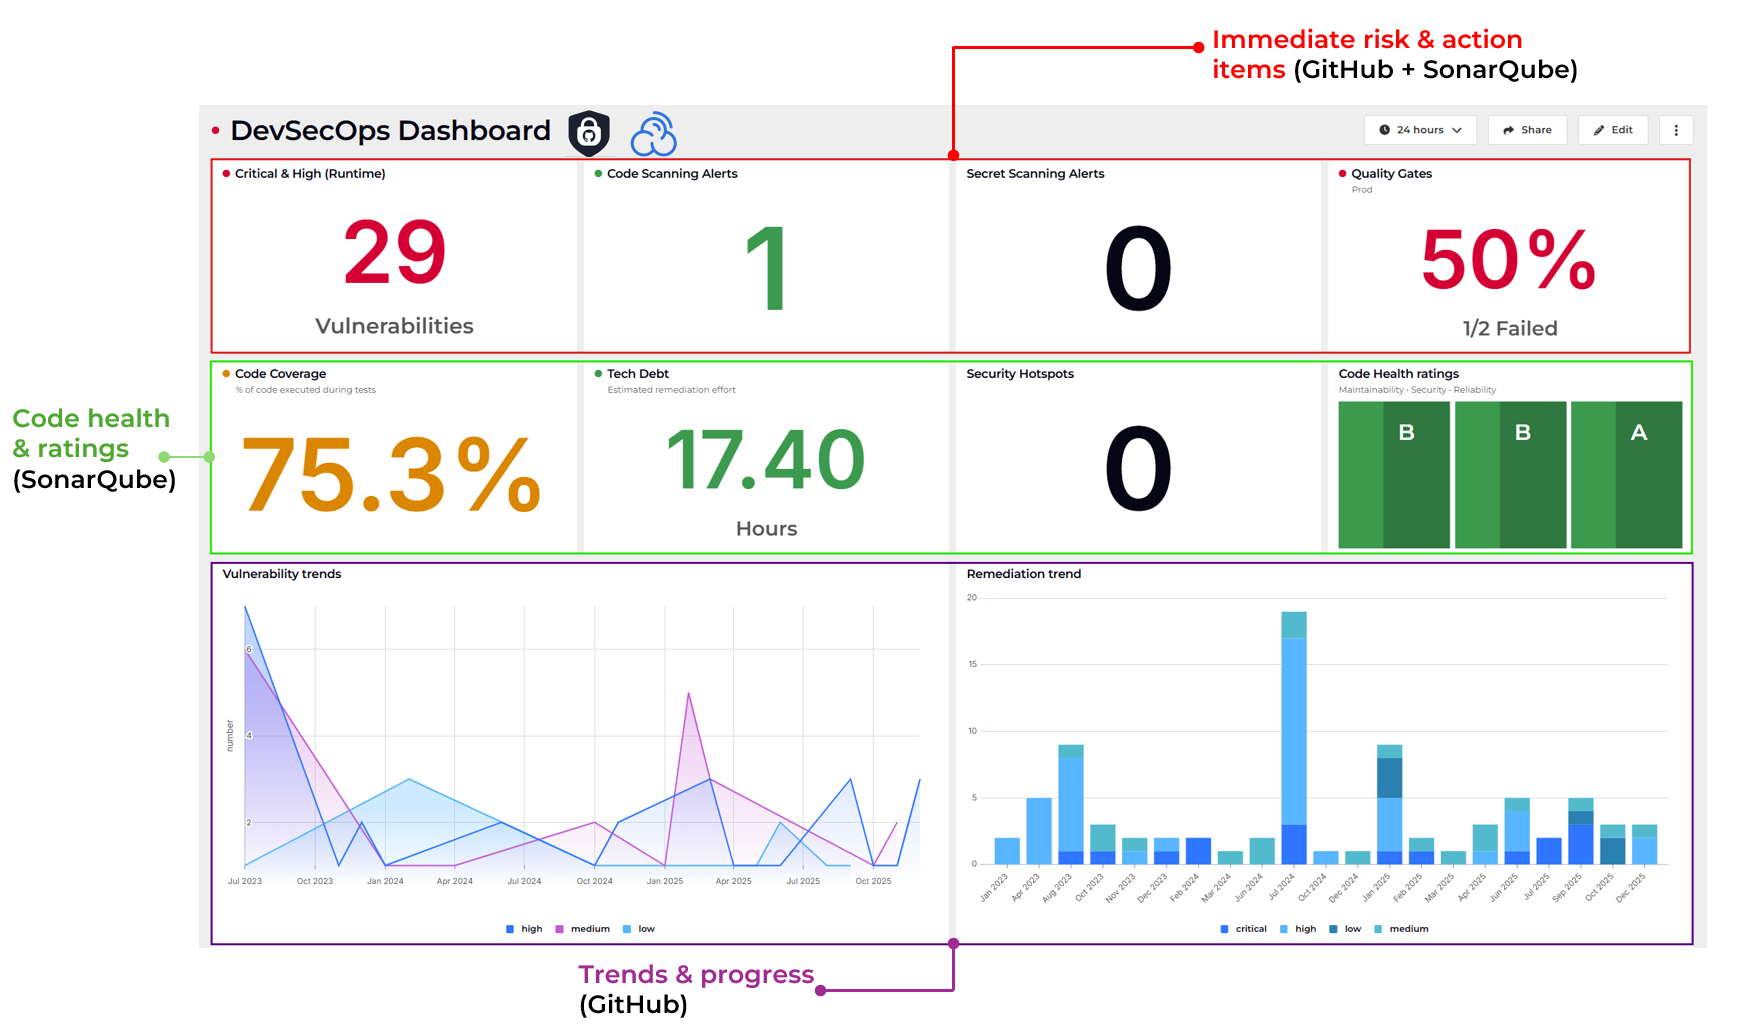Open the 24 hours time range dropdown

coord(1420,130)
